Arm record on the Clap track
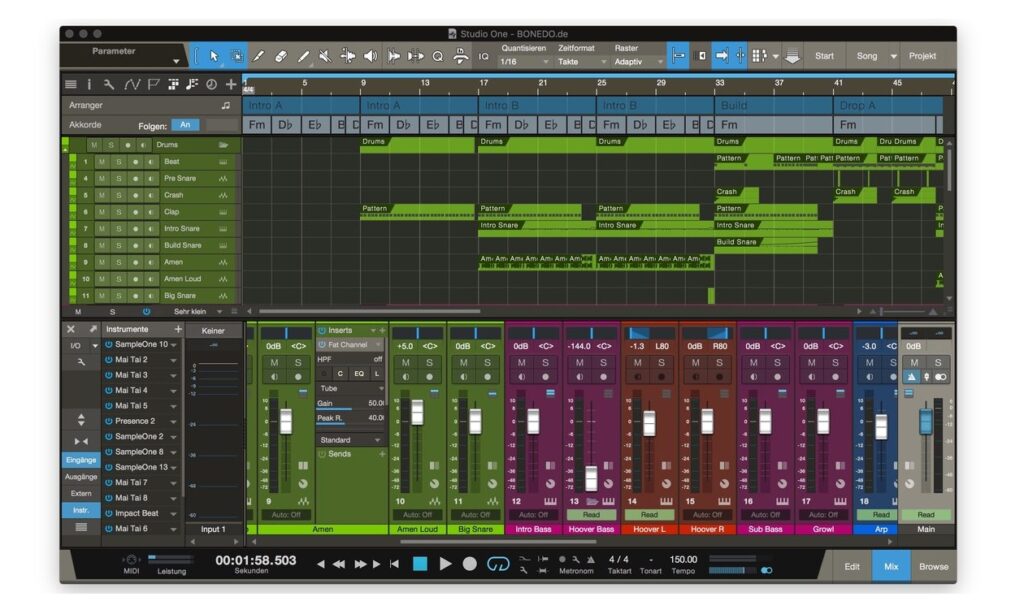Screen dimensions: 1024x614 coord(135,212)
